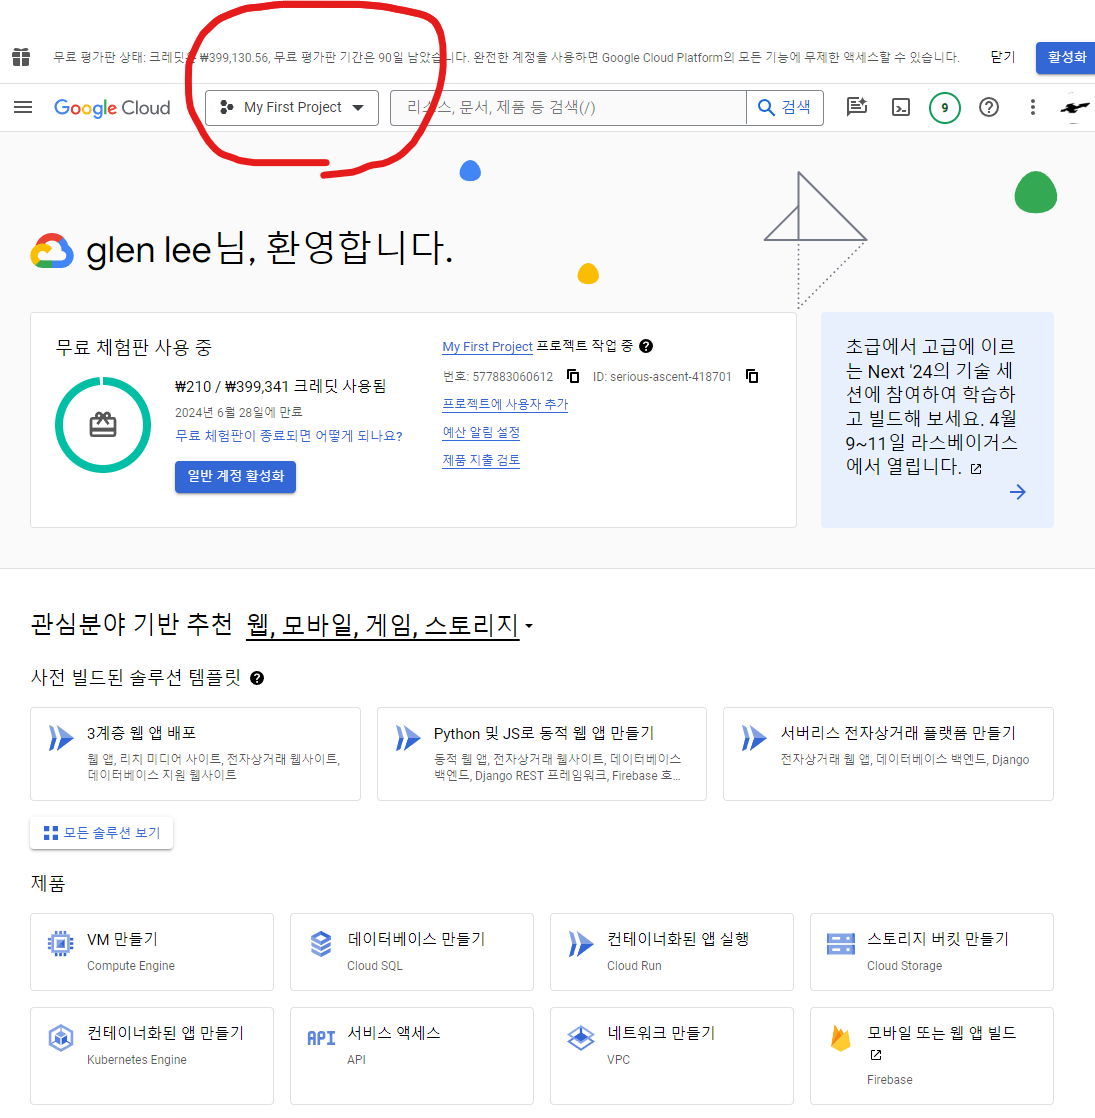Click in the resource search input field
This screenshot has height=1118, width=1095.
point(568,108)
